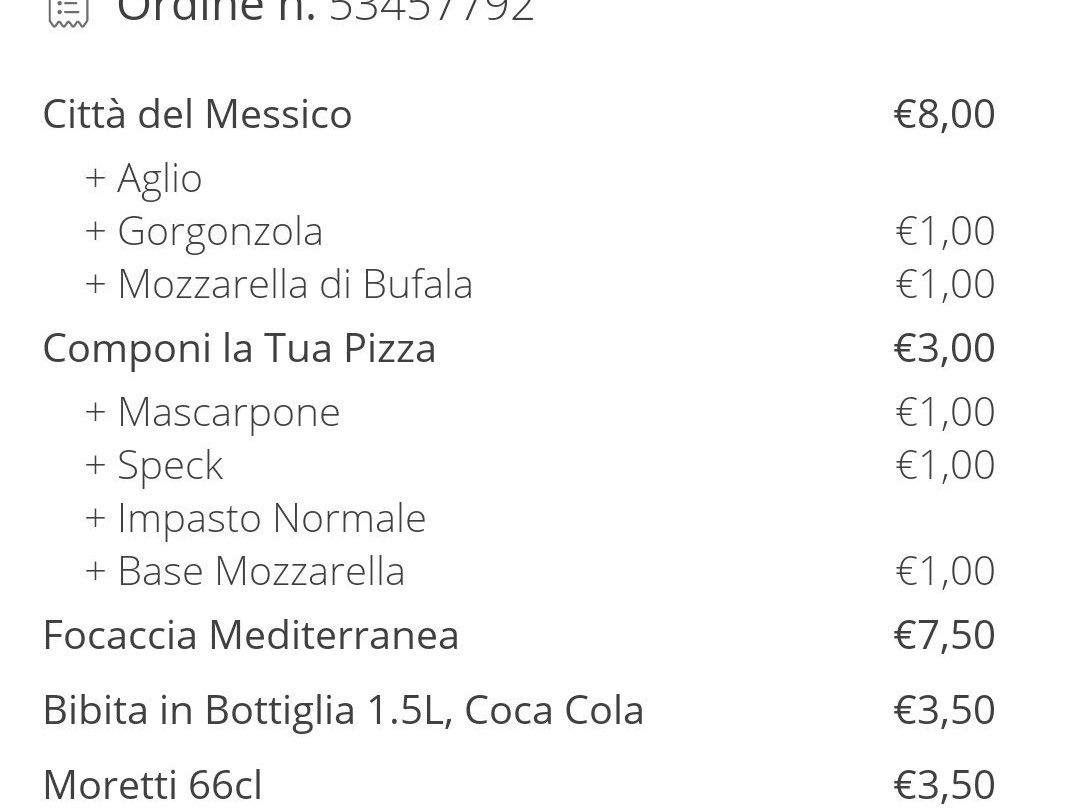Select + Mozzarella di Bufala extra

279,284
